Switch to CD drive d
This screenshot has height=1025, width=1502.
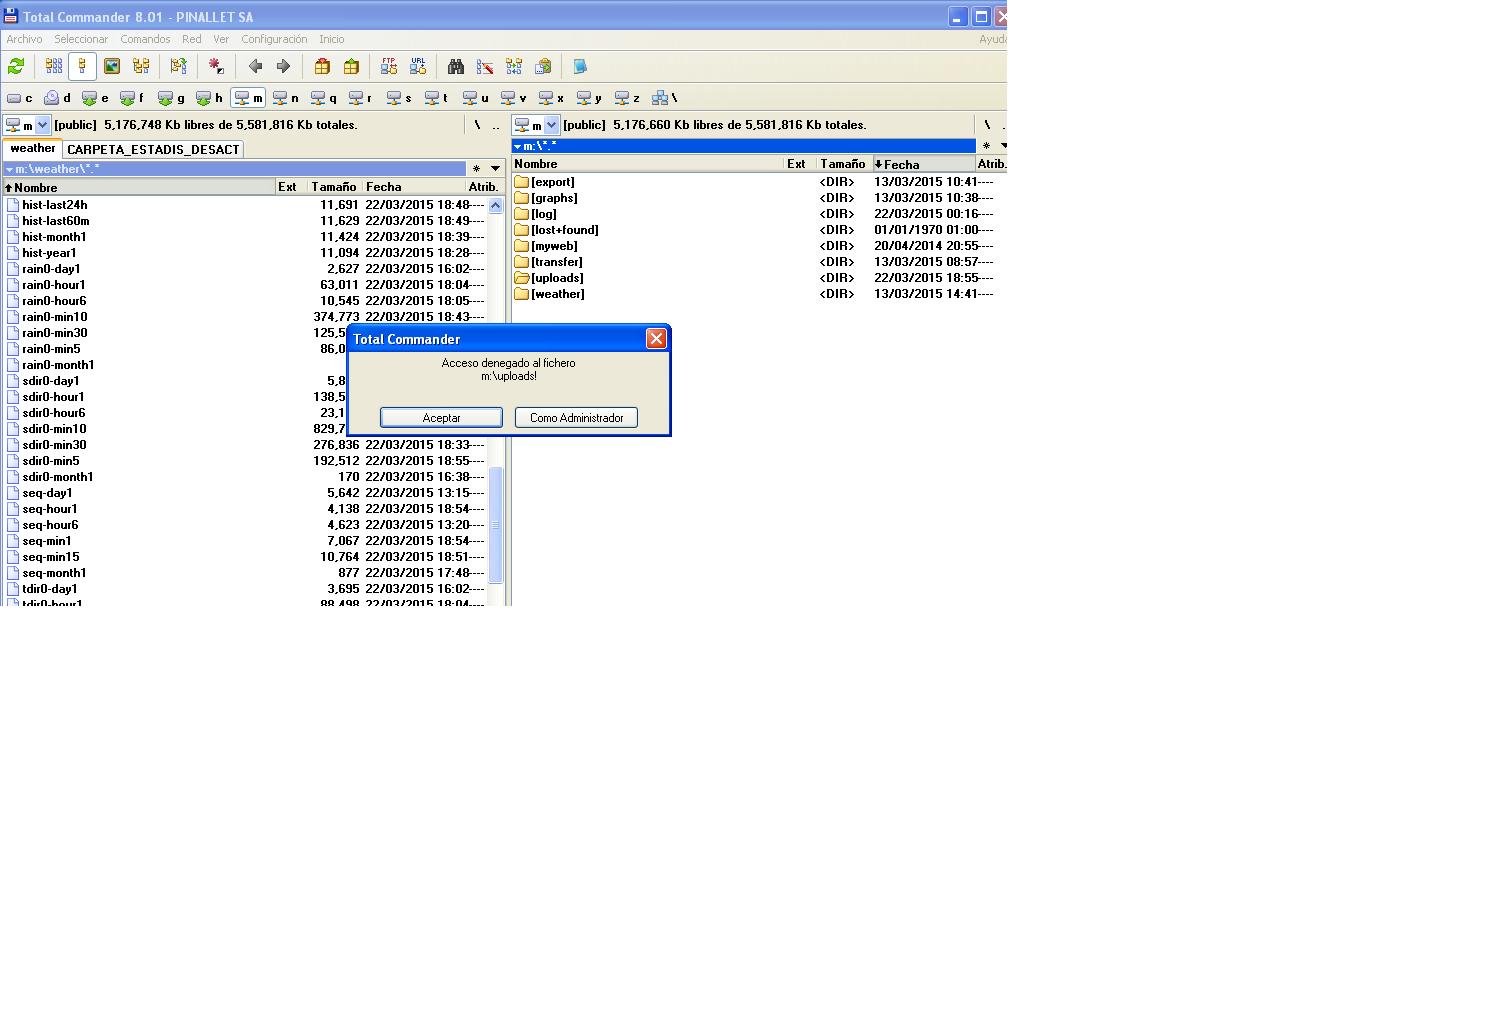point(58,98)
